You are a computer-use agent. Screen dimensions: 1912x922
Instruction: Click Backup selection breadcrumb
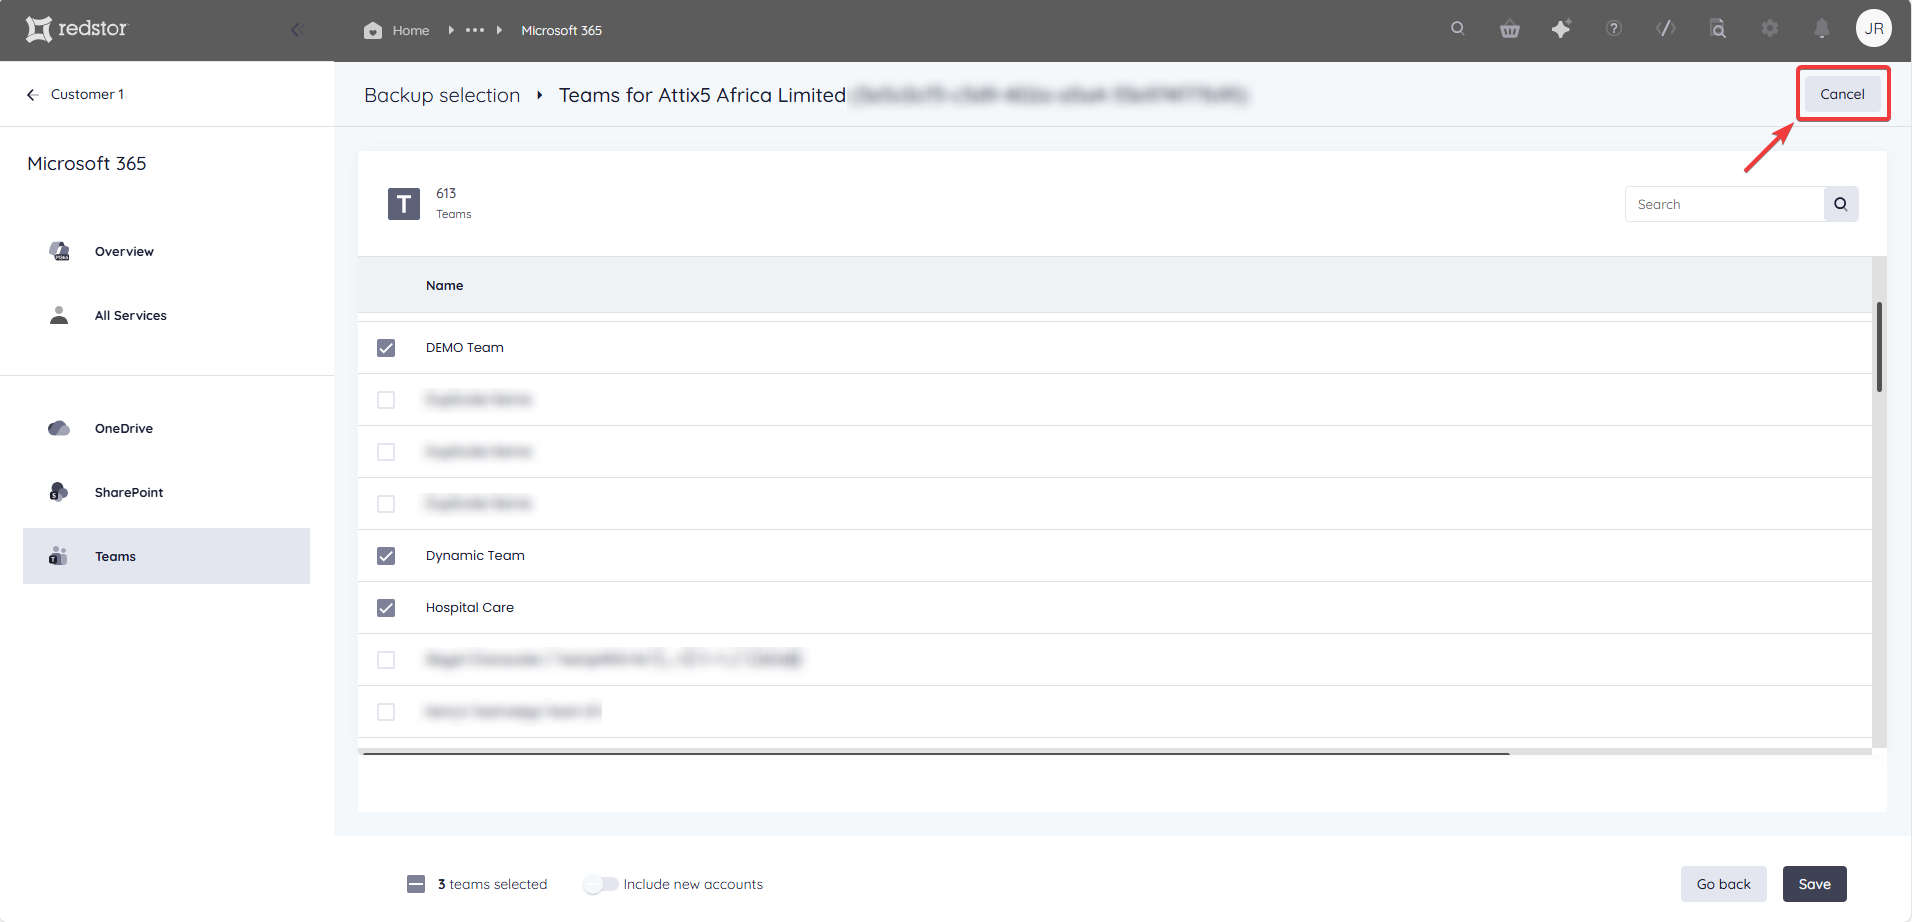tap(442, 95)
